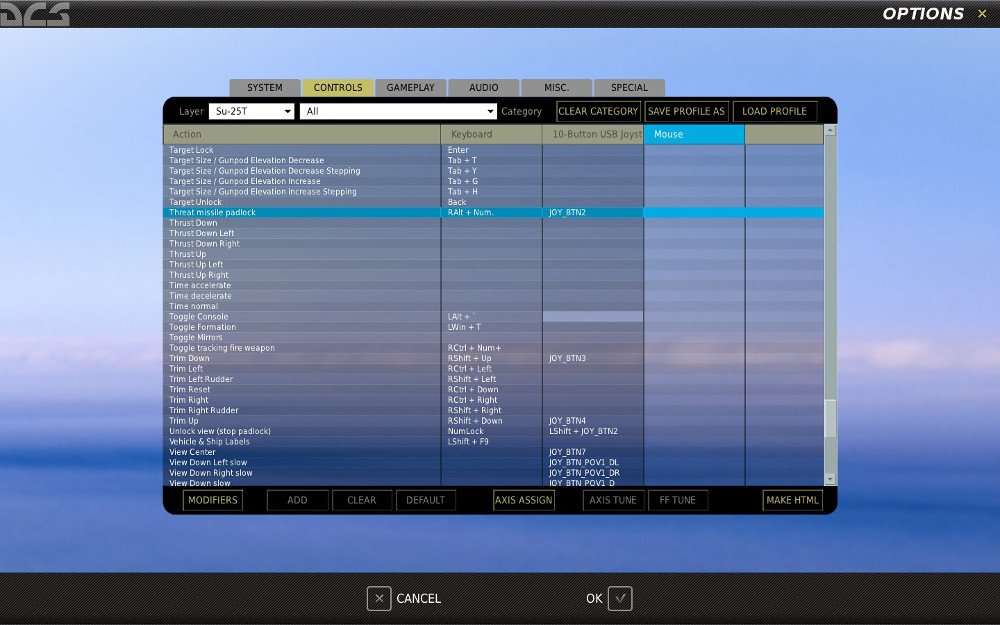Click the DCS logo
Viewport: 1000px width, 625px height.
pos(34,14)
